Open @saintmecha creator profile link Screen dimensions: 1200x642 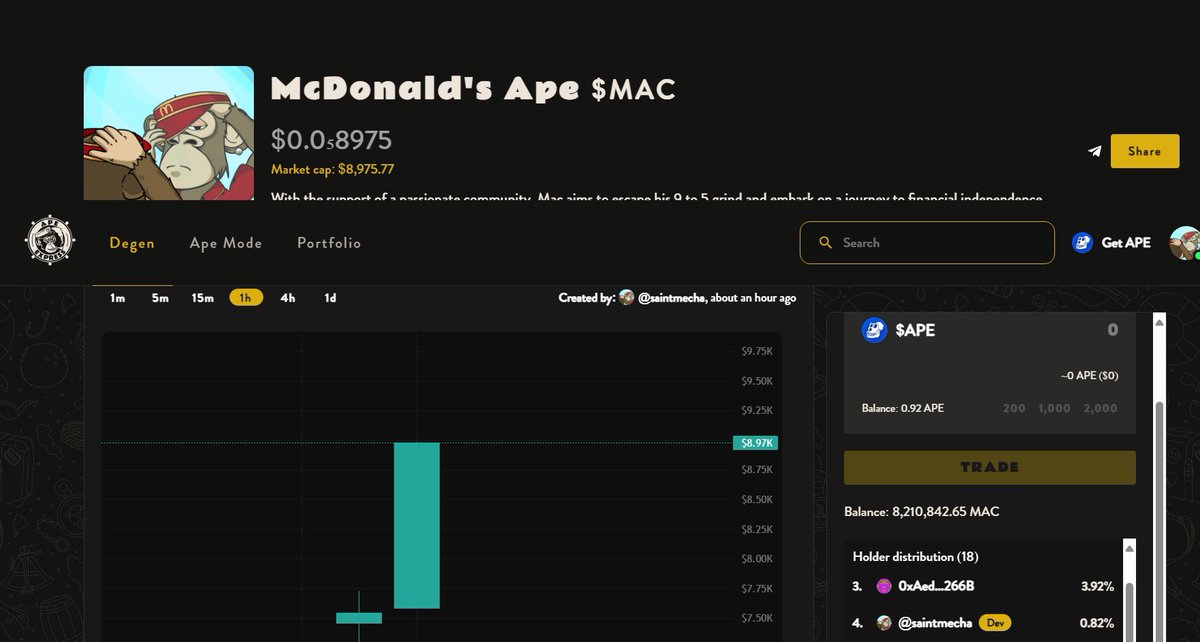(671, 298)
